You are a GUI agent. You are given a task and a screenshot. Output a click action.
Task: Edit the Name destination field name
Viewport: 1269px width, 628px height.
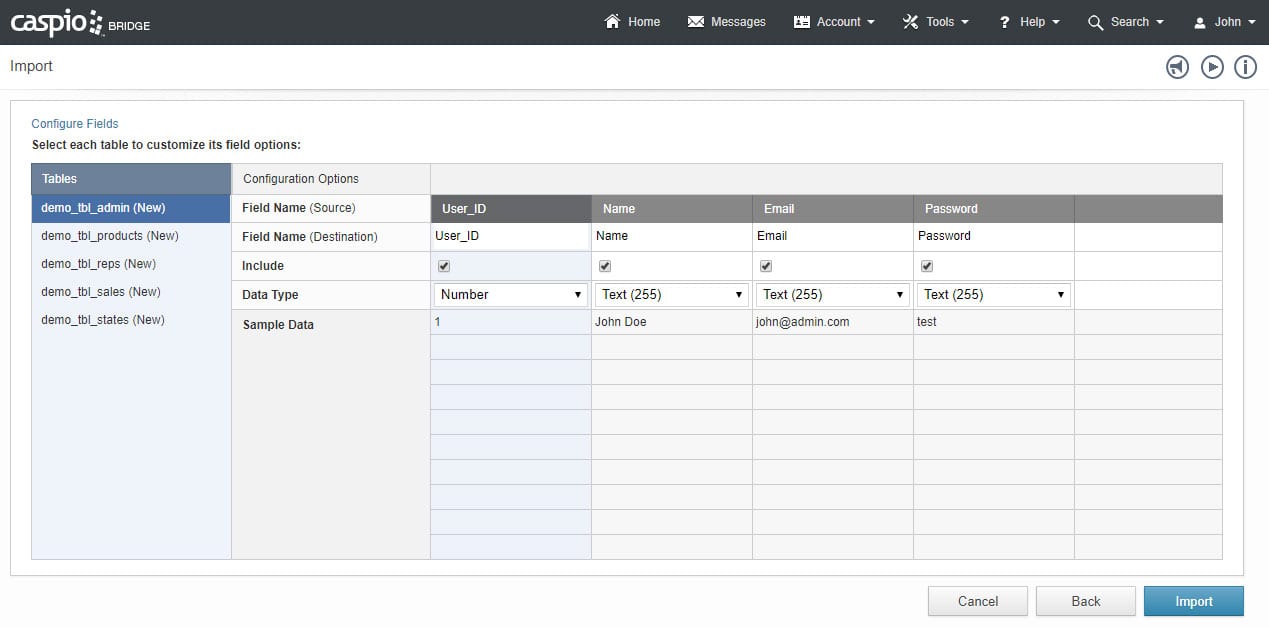pos(670,237)
